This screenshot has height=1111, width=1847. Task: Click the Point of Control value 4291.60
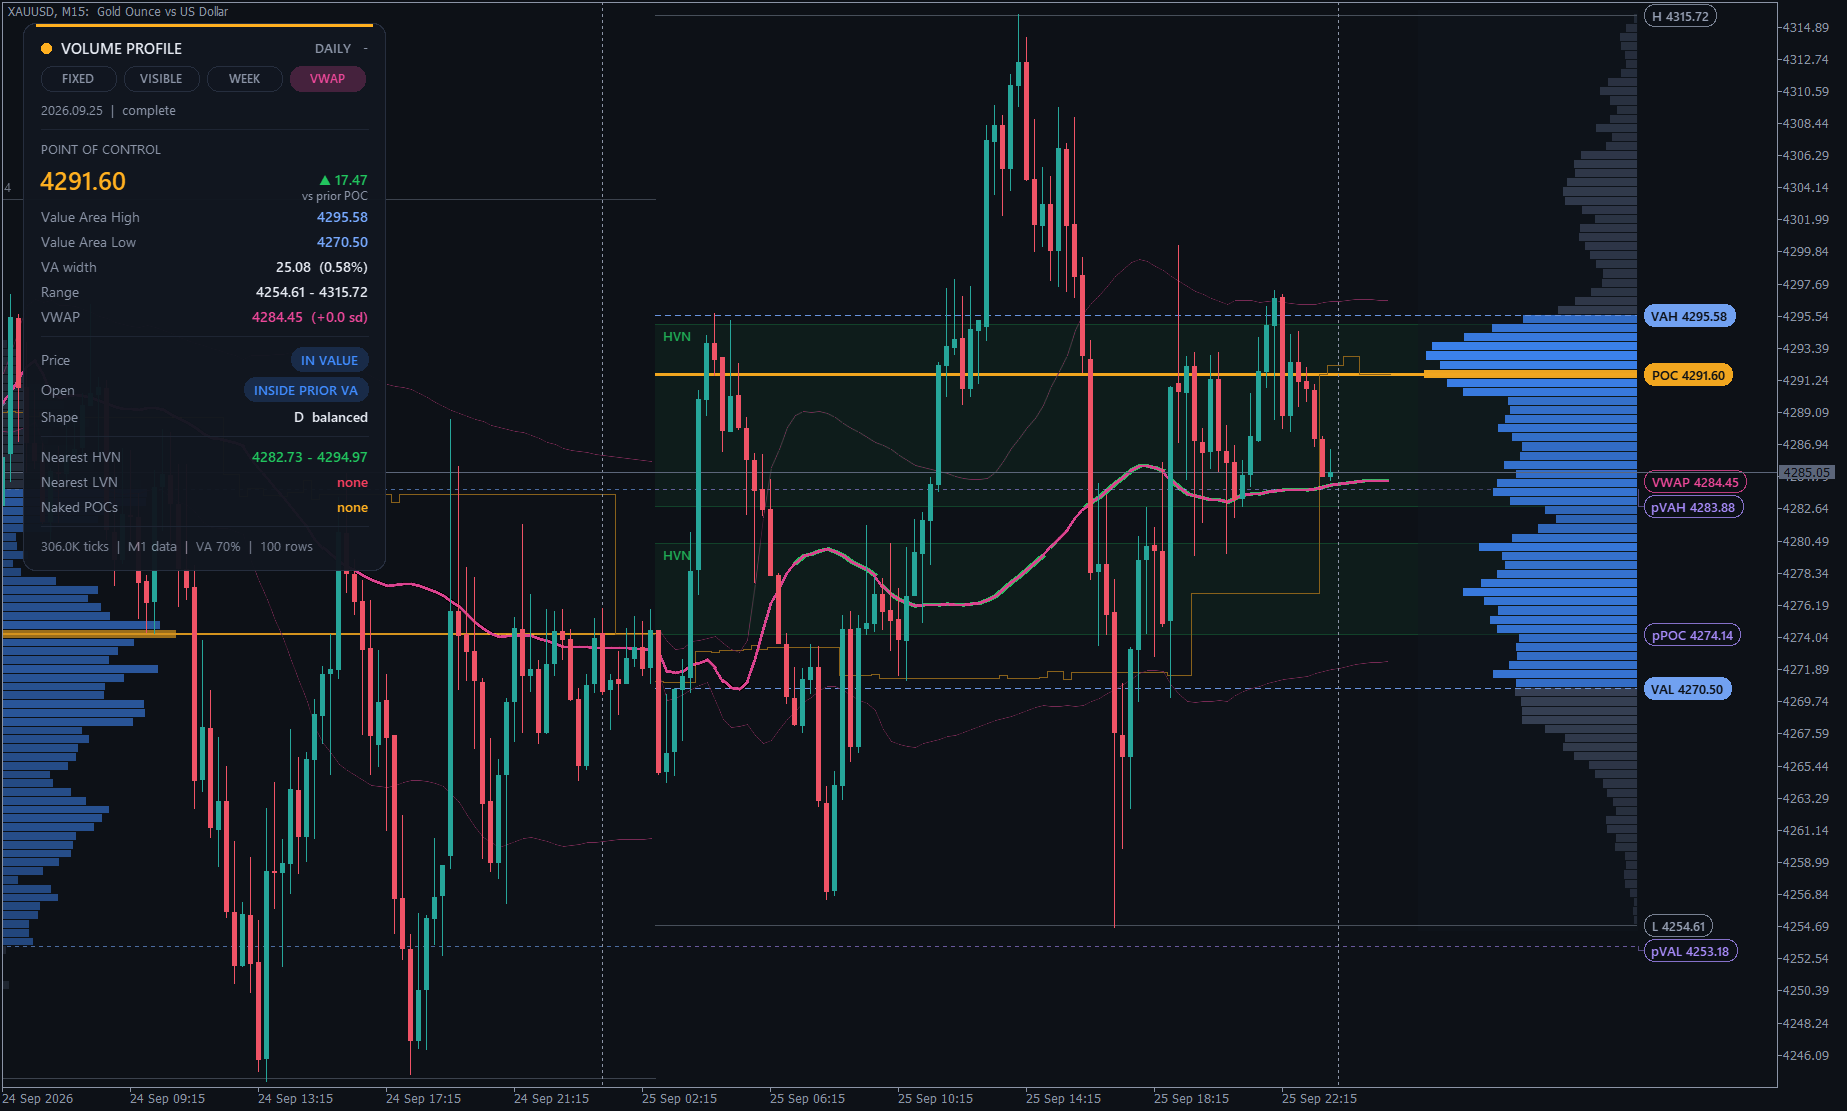pos(83,181)
